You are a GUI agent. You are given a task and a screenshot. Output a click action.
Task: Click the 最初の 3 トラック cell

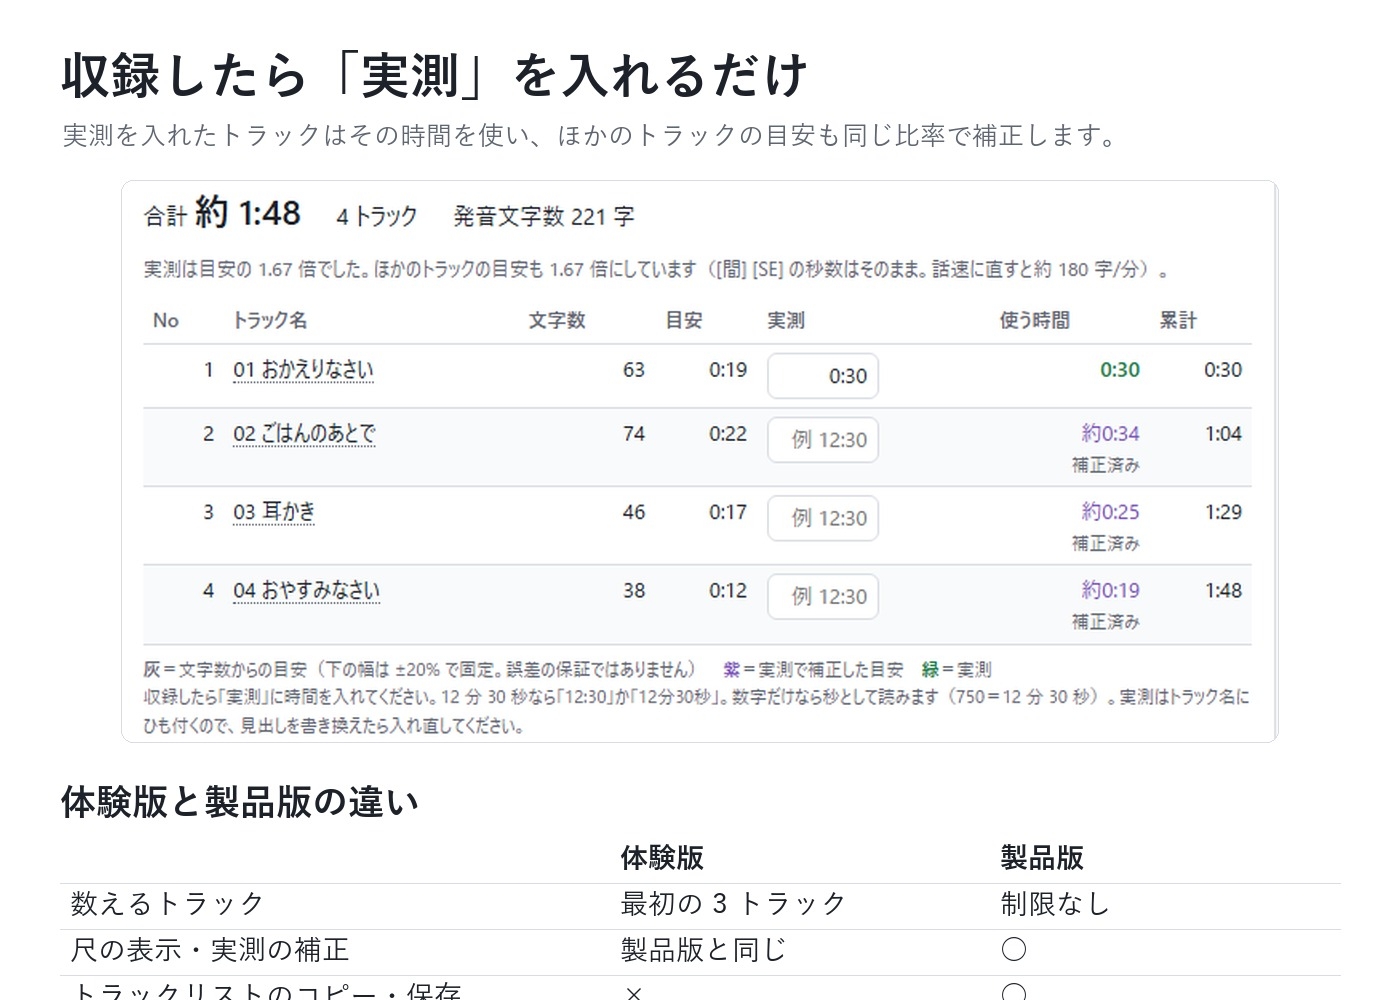pos(734,904)
